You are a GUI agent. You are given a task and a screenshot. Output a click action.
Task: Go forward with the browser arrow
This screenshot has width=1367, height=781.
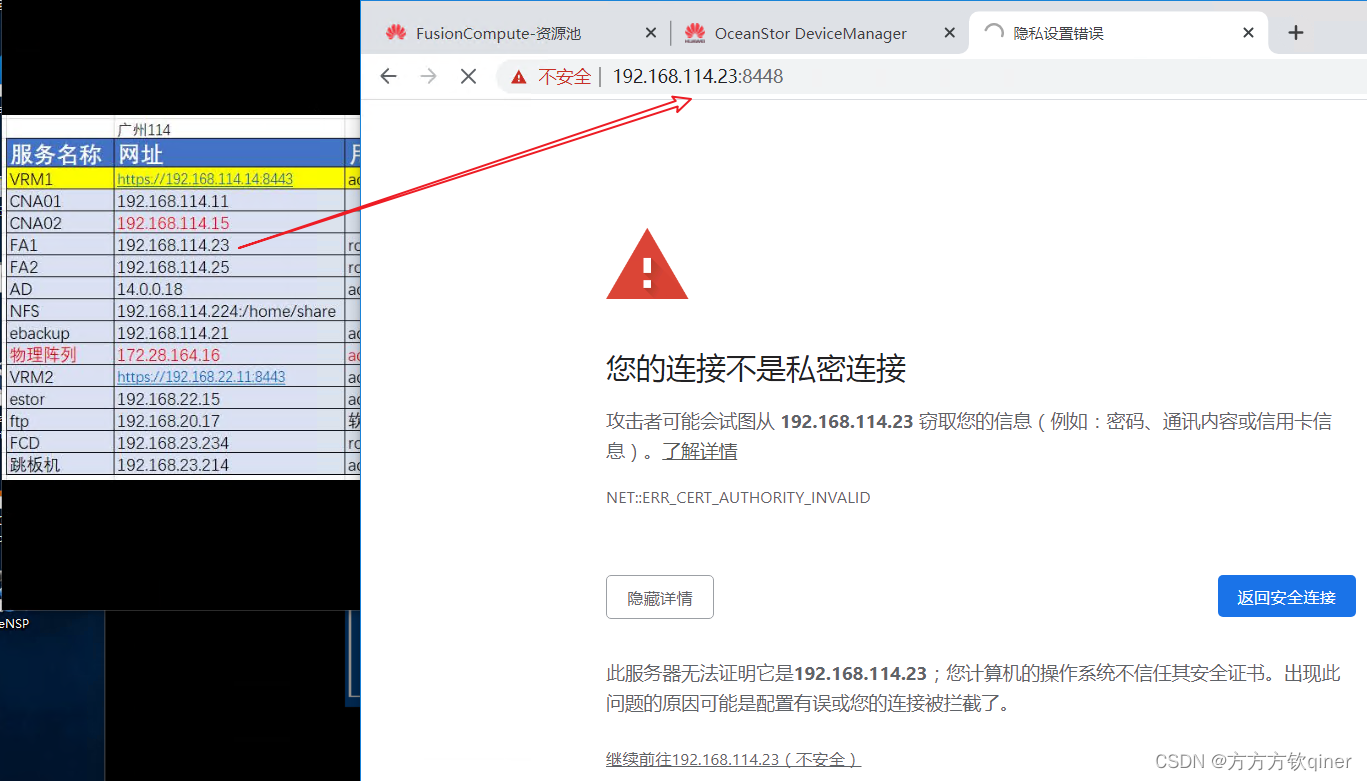coord(429,76)
